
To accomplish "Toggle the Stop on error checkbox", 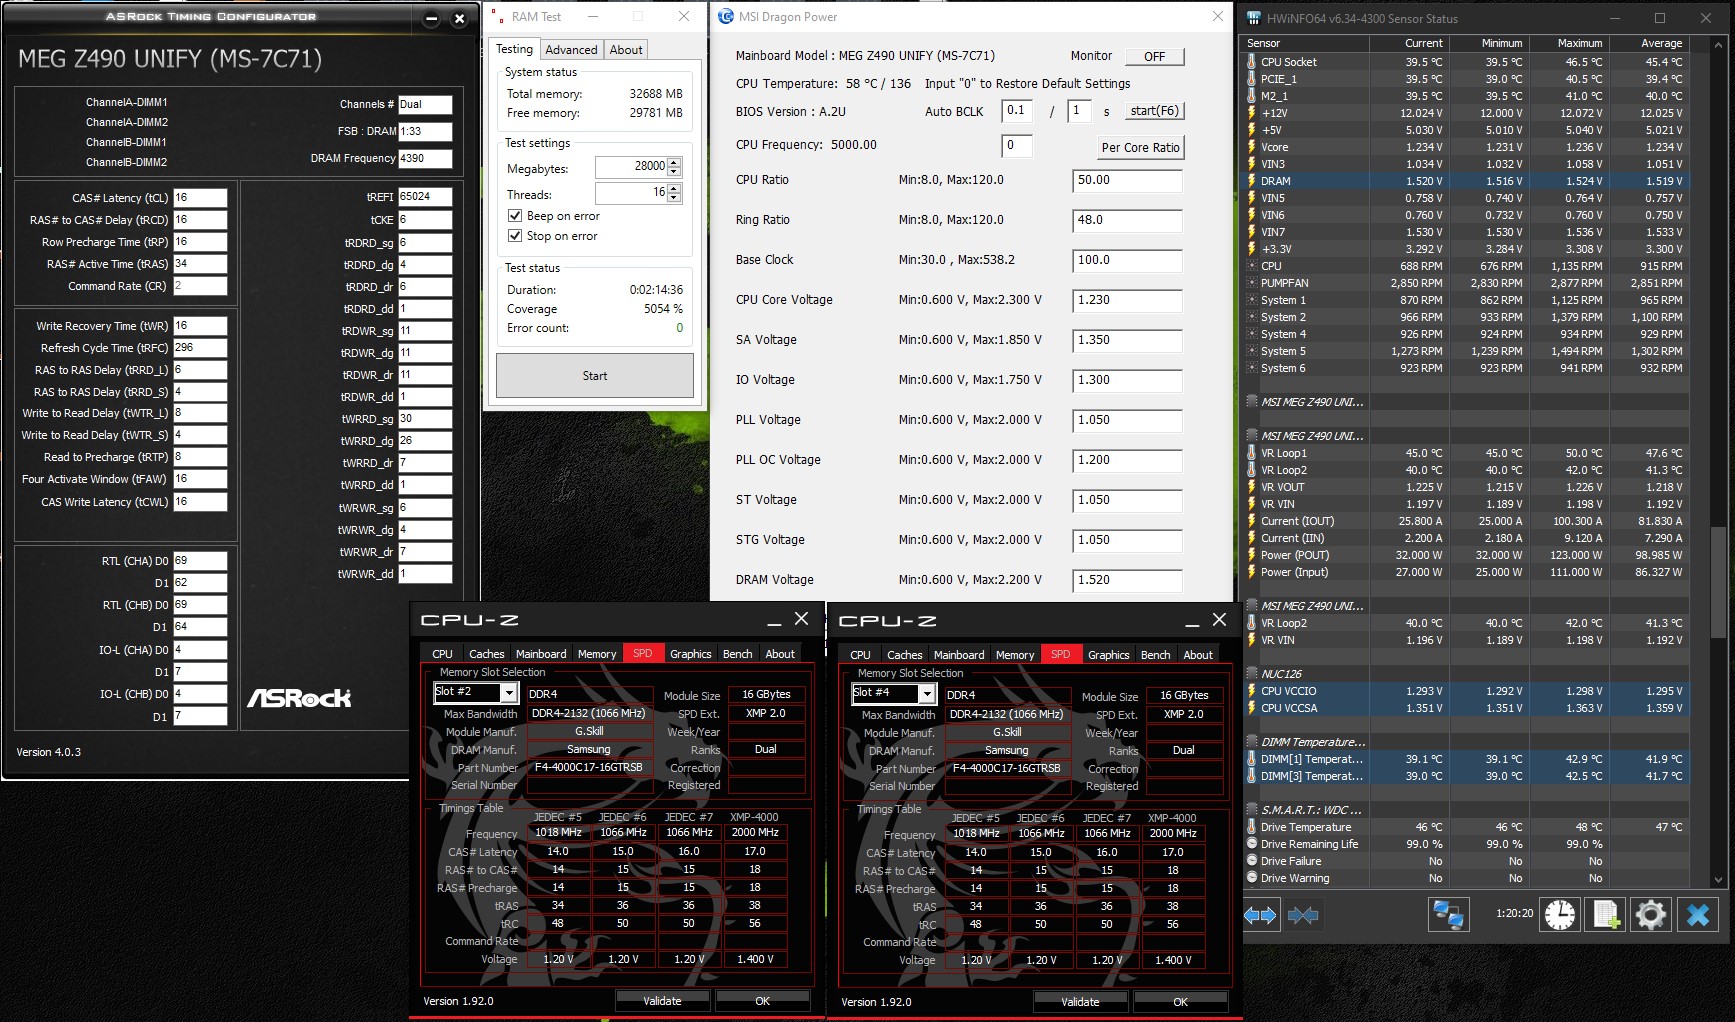I will pos(515,236).
